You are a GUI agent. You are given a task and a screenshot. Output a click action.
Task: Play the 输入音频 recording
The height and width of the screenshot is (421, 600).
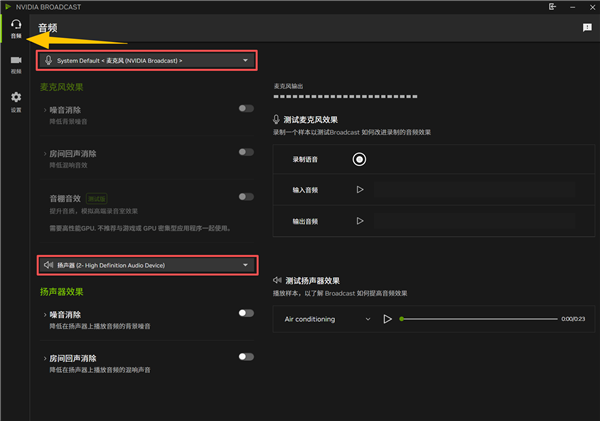pos(359,190)
